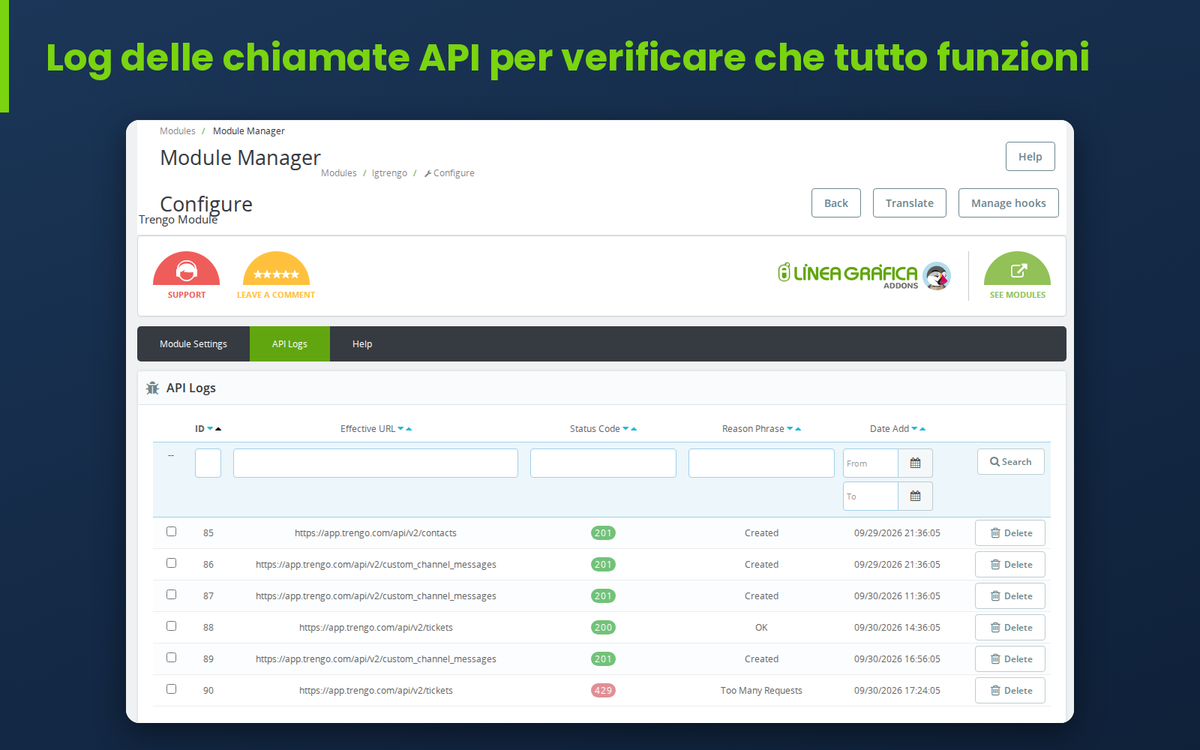Focus the Status Code filter field

pos(603,463)
